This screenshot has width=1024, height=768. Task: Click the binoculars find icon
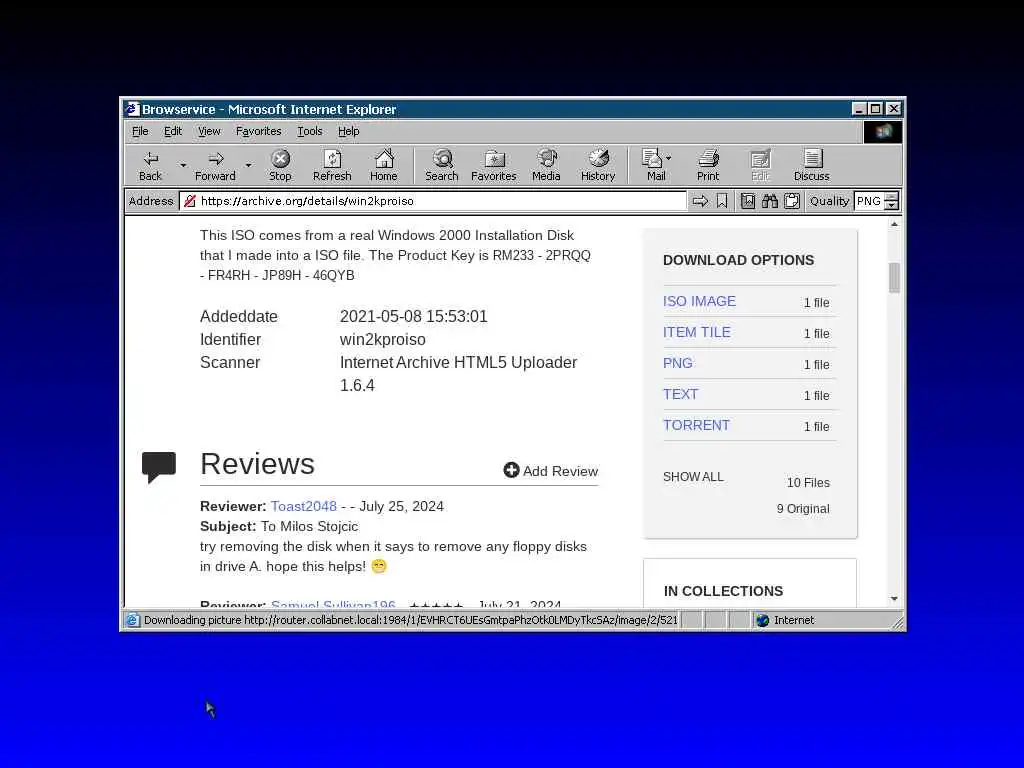(770, 201)
